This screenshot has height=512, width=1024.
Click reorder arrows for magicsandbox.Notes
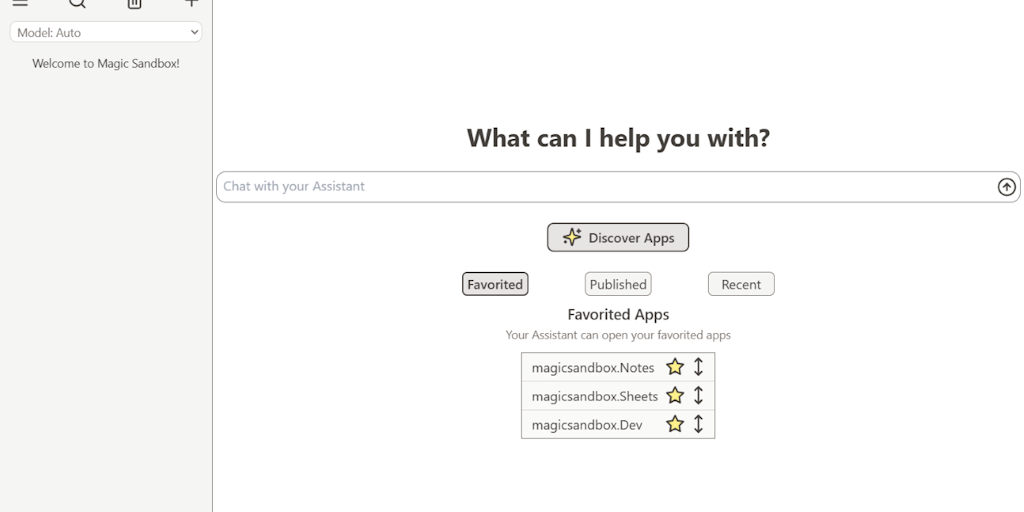click(x=698, y=367)
